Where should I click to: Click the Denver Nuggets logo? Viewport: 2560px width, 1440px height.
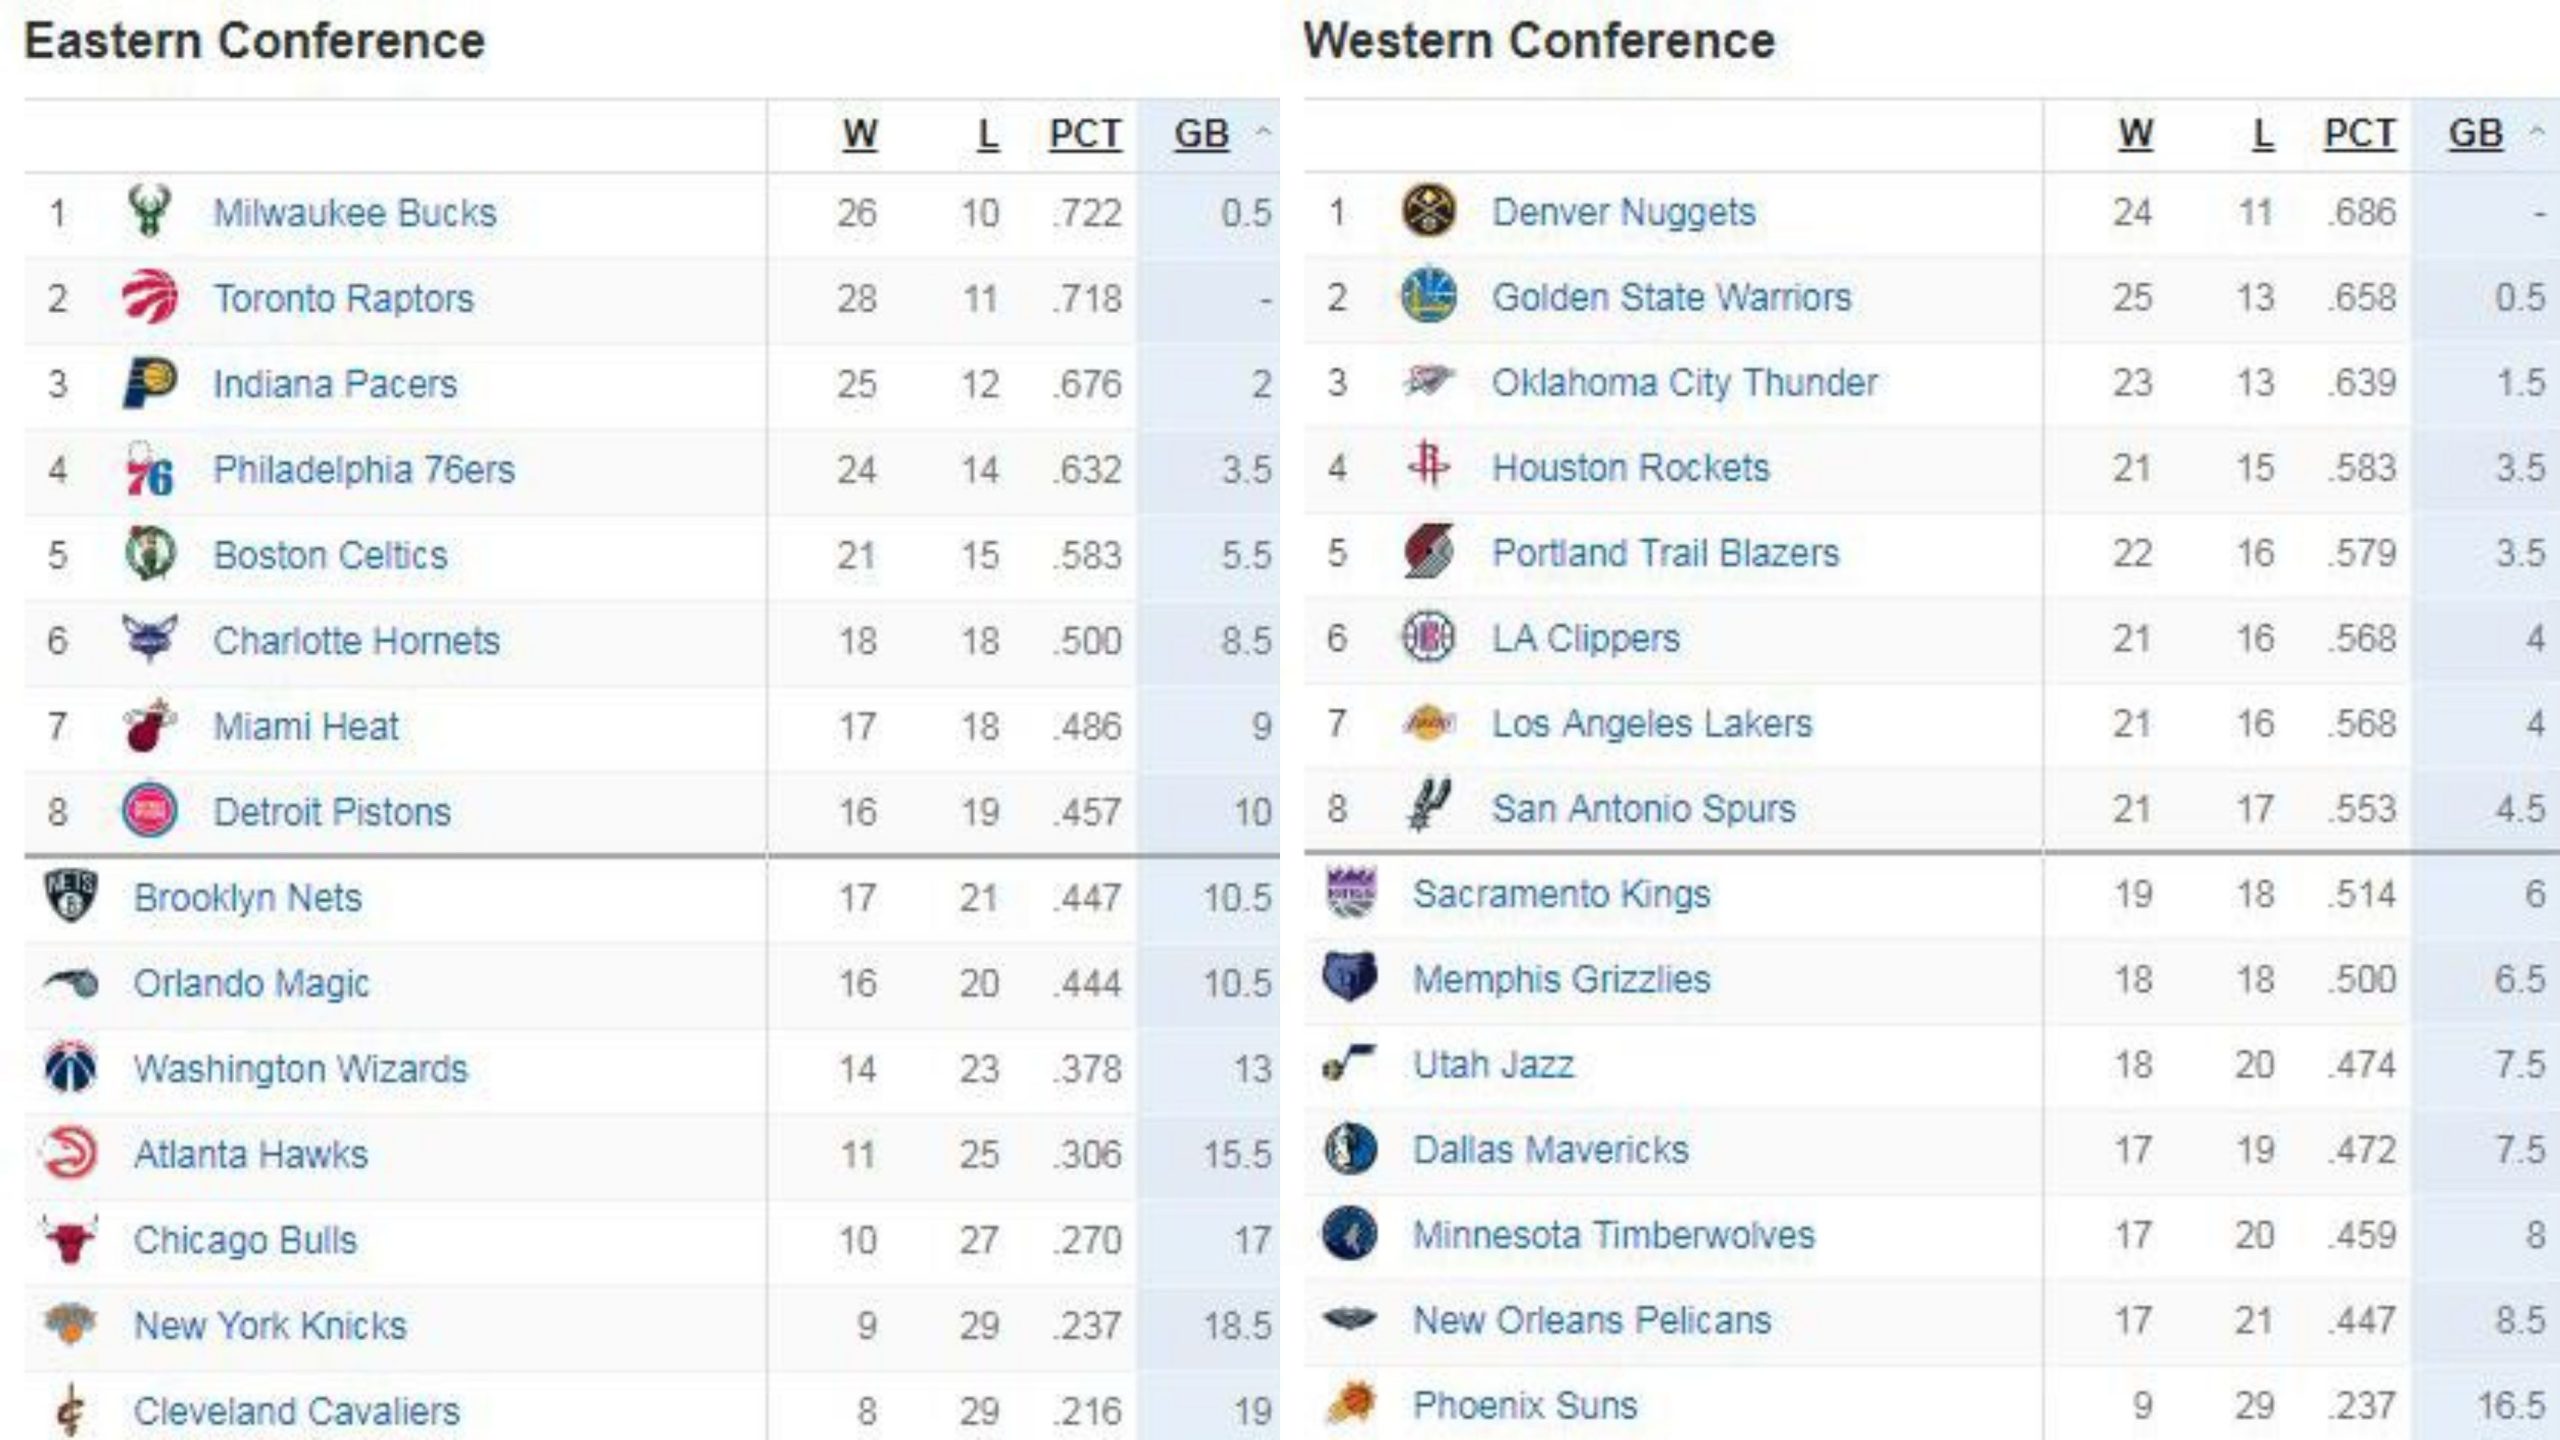point(1428,211)
